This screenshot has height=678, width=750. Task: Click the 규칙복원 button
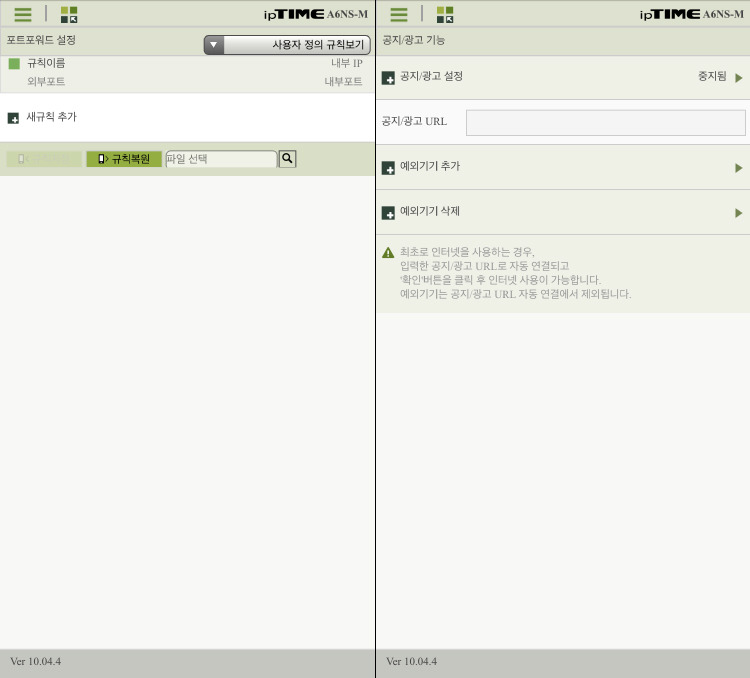[x=124, y=159]
